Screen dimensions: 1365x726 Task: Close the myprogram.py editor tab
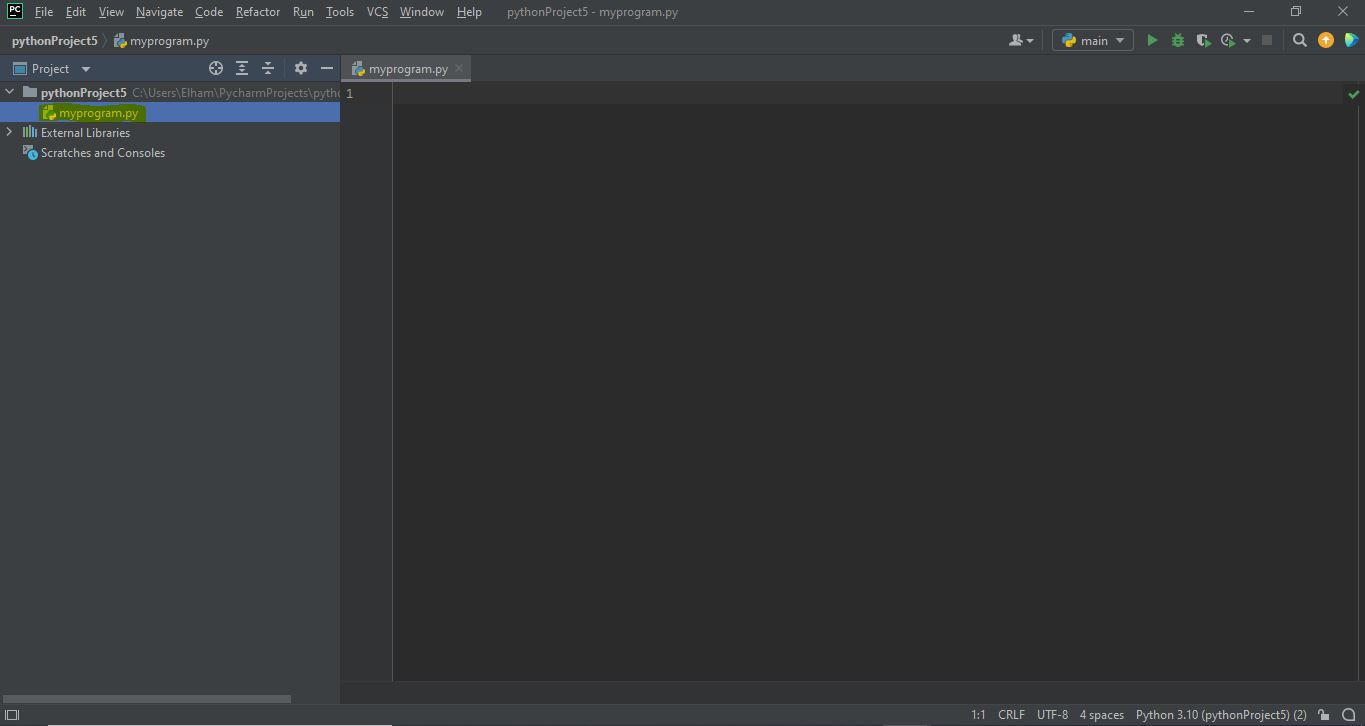pos(459,69)
